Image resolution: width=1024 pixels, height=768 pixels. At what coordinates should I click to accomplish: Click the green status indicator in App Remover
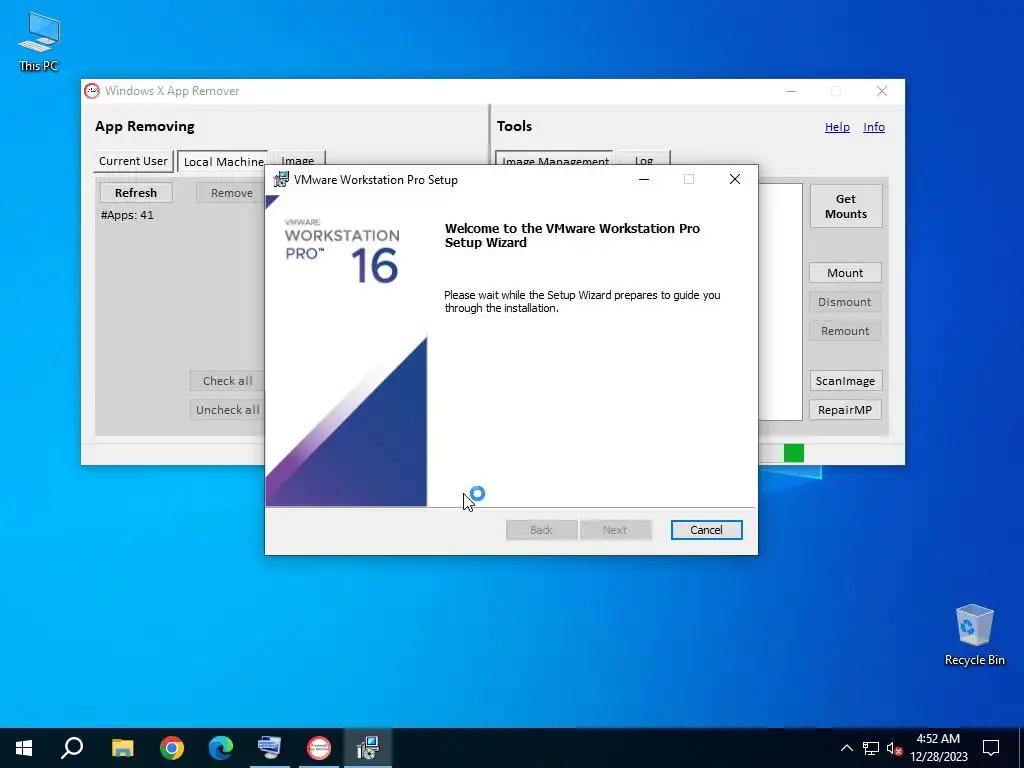(793, 453)
